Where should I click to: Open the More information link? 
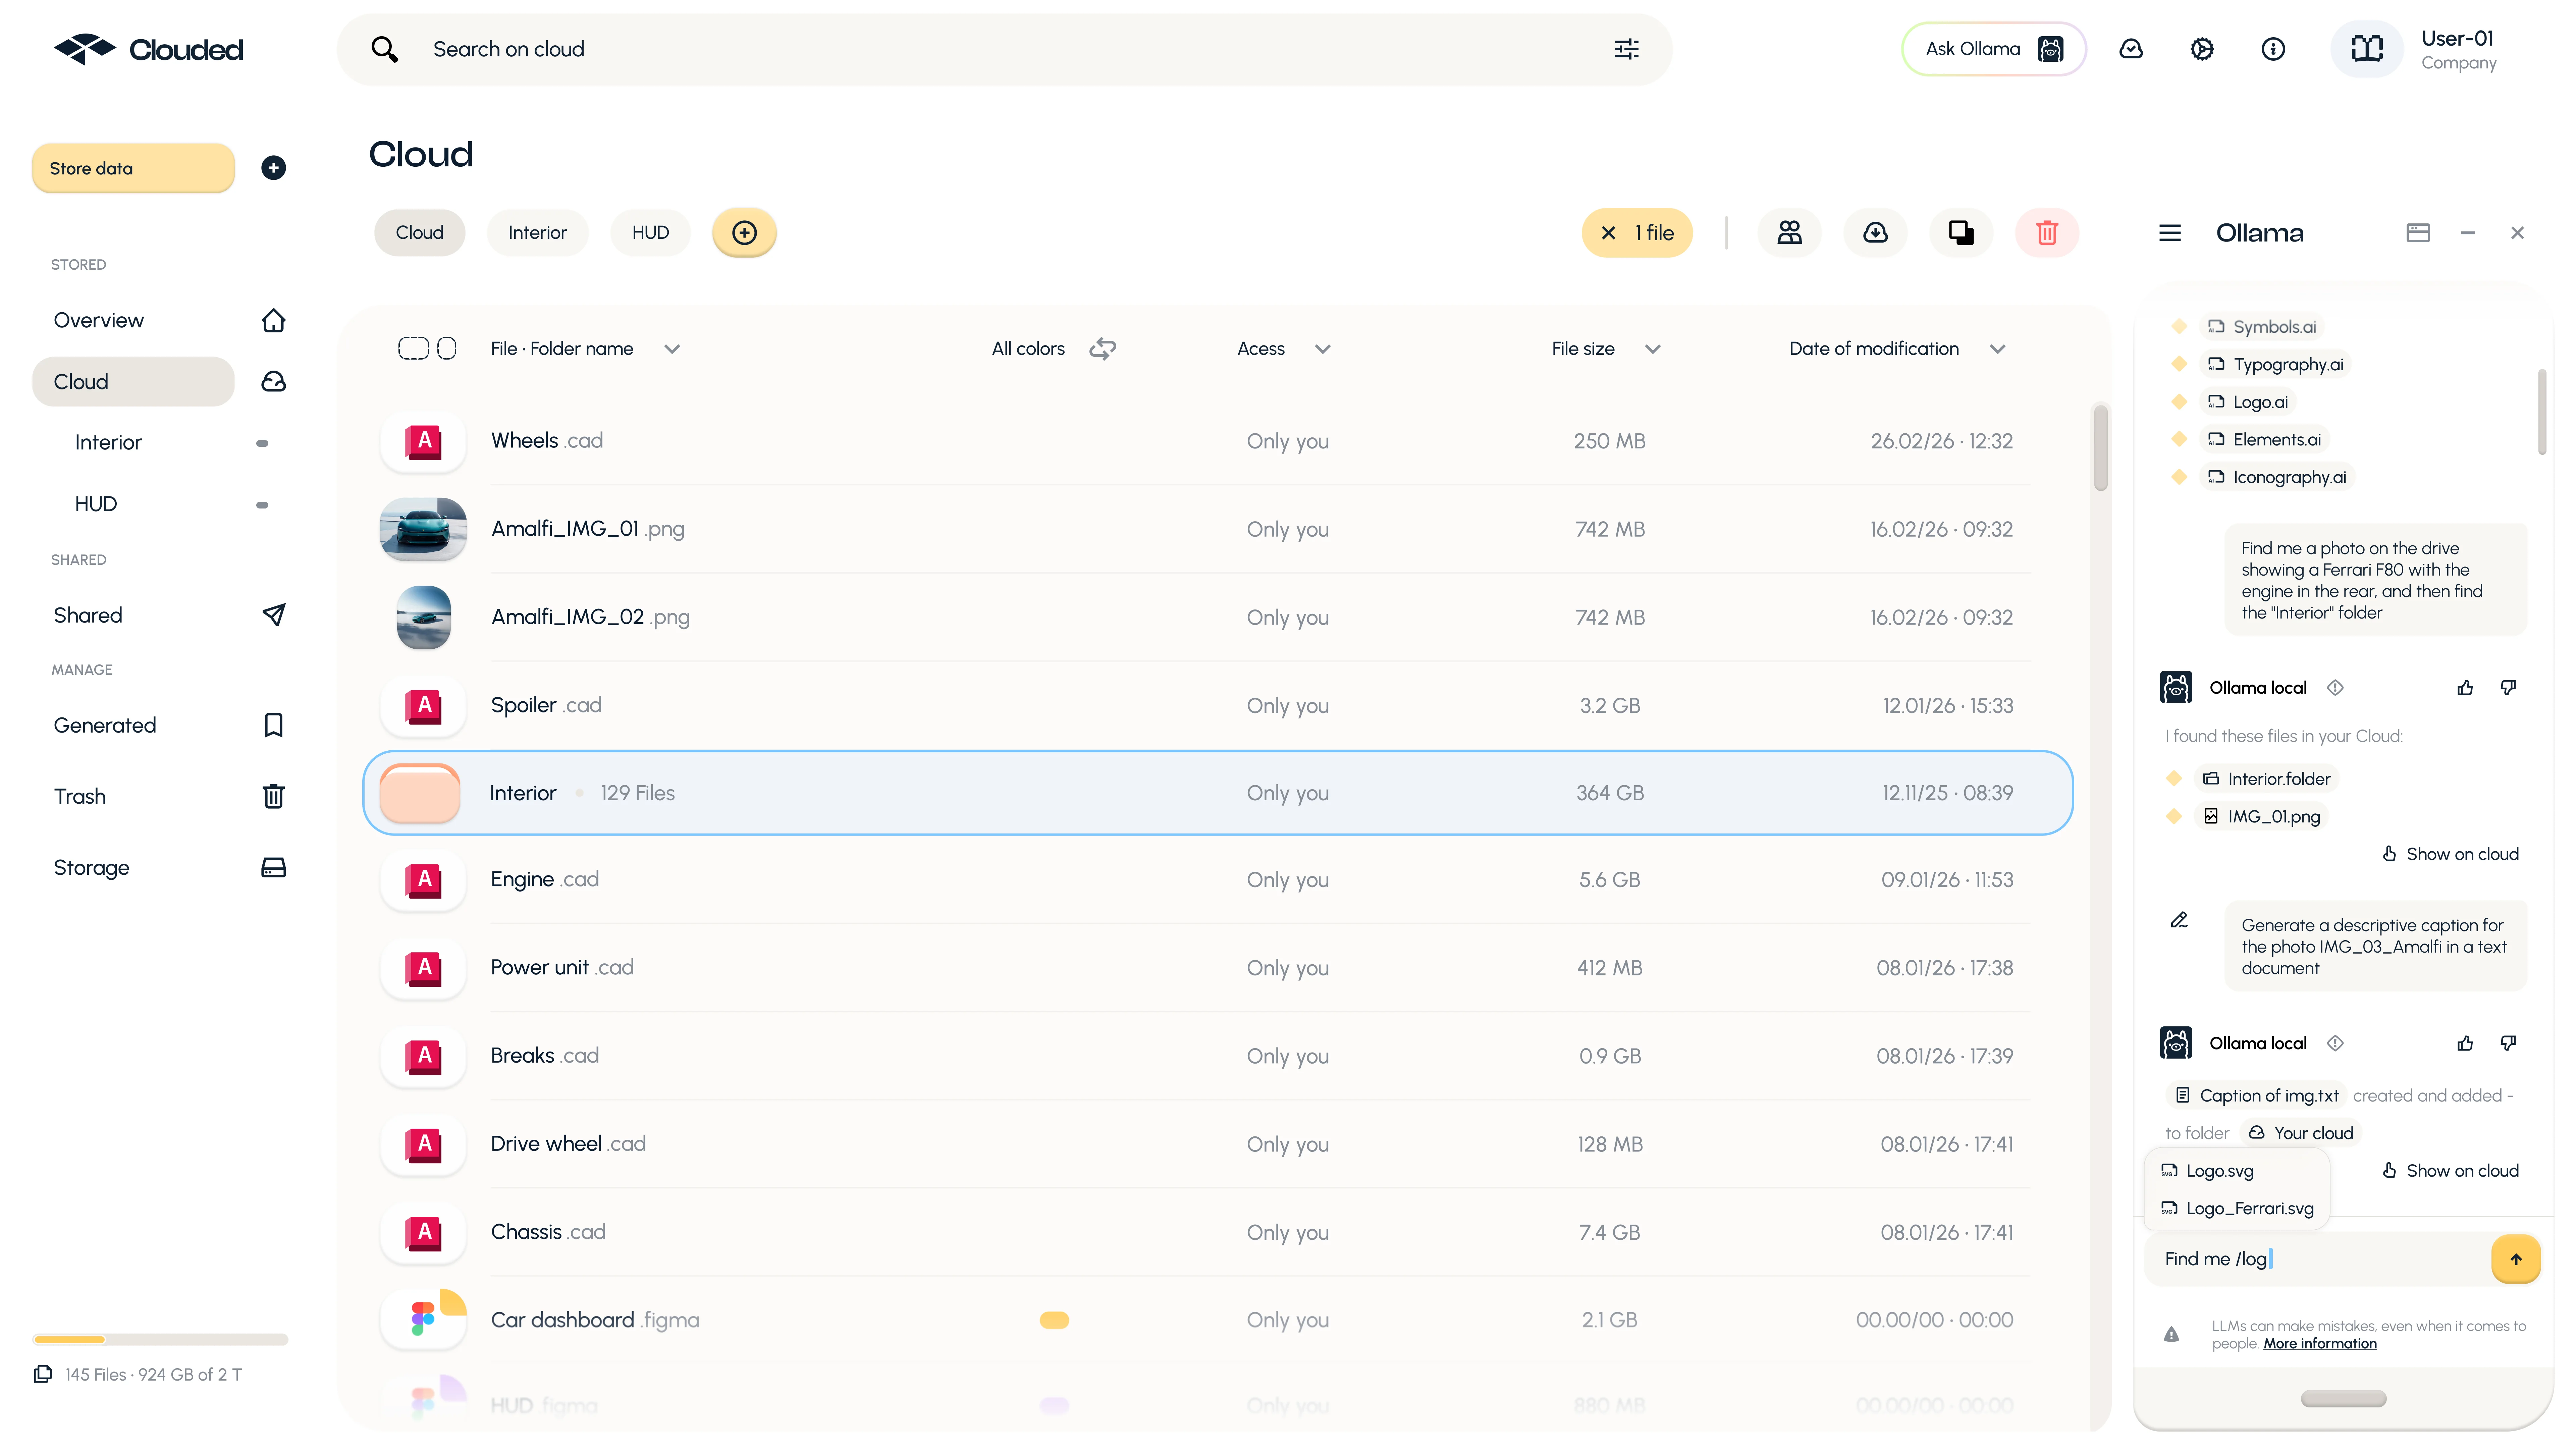point(2320,1344)
